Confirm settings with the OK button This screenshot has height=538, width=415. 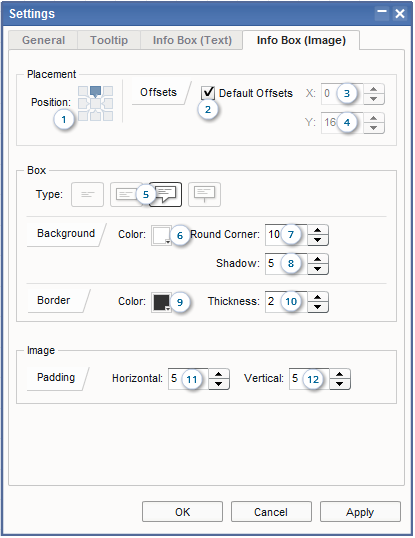pyautogui.click(x=182, y=512)
